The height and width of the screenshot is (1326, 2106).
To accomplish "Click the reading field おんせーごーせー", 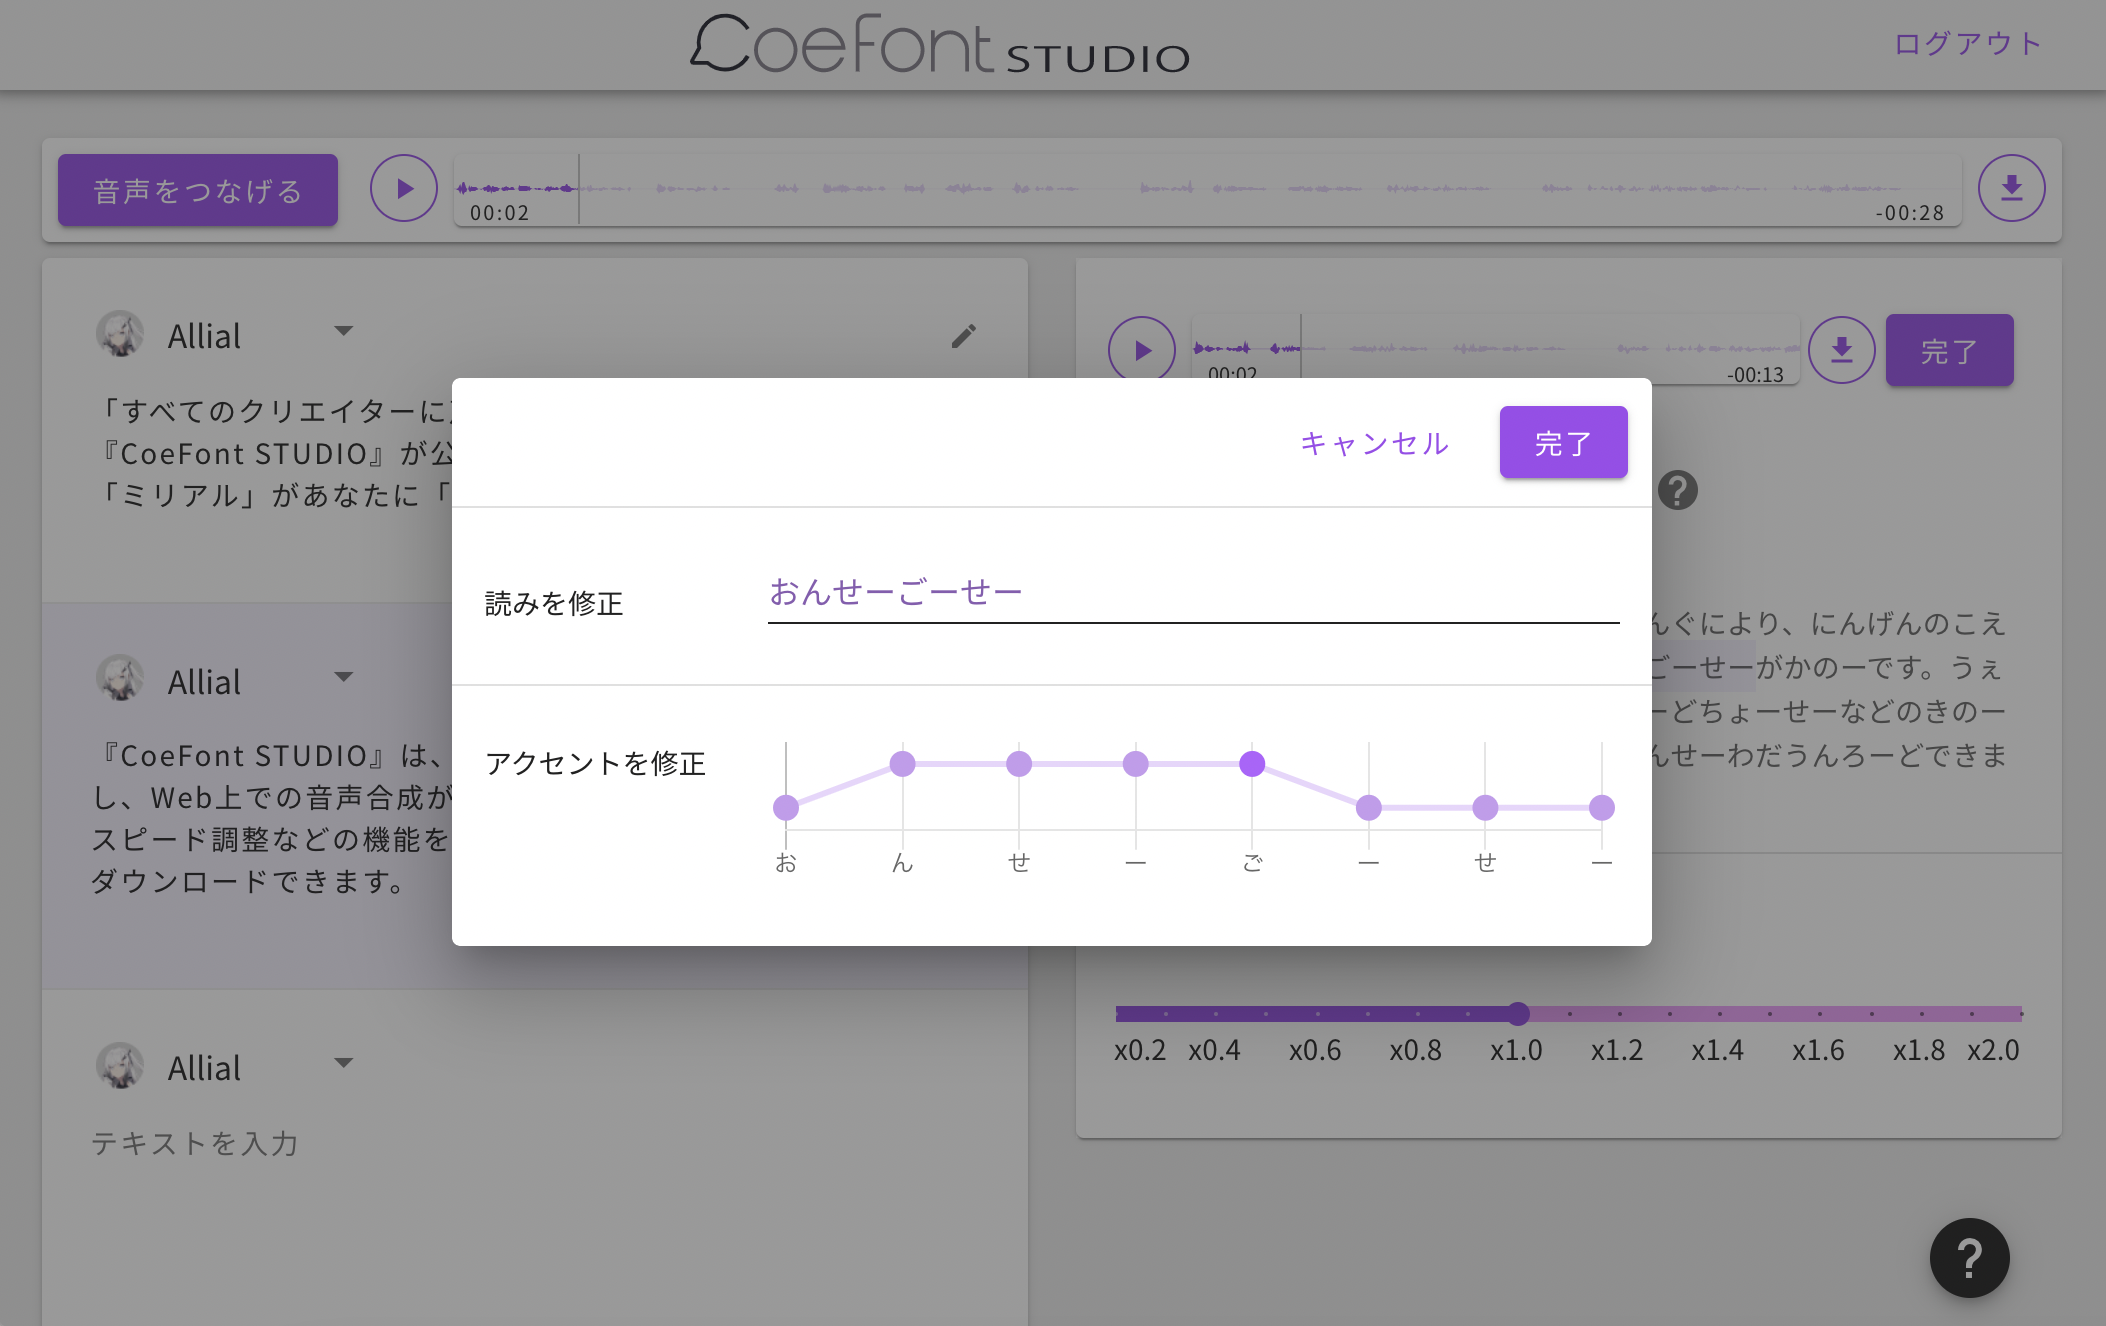I will pyautogui.click(x=1193, y=594).
